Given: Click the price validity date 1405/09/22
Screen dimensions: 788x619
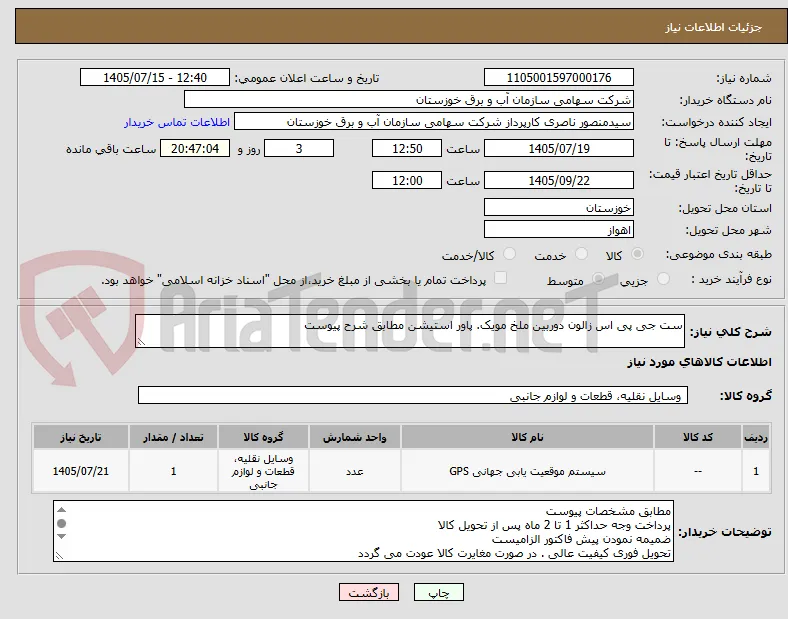Looking at the screenshot, I should click(x=559, y=180).
